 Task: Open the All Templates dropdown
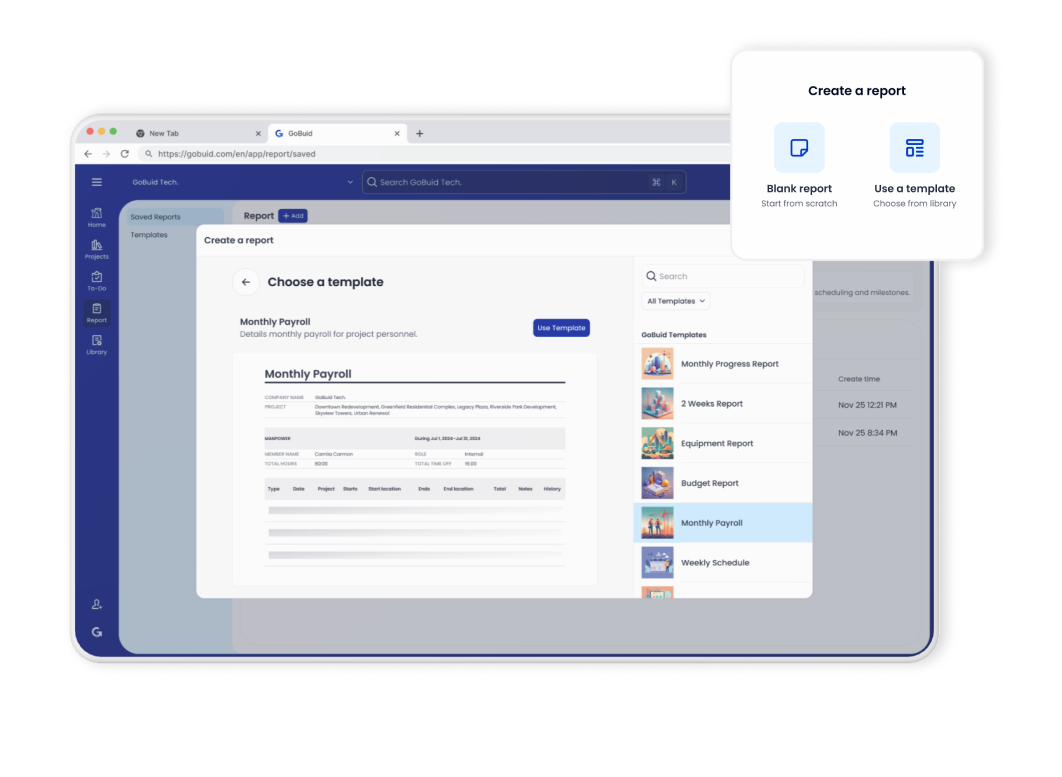point(675,300)
